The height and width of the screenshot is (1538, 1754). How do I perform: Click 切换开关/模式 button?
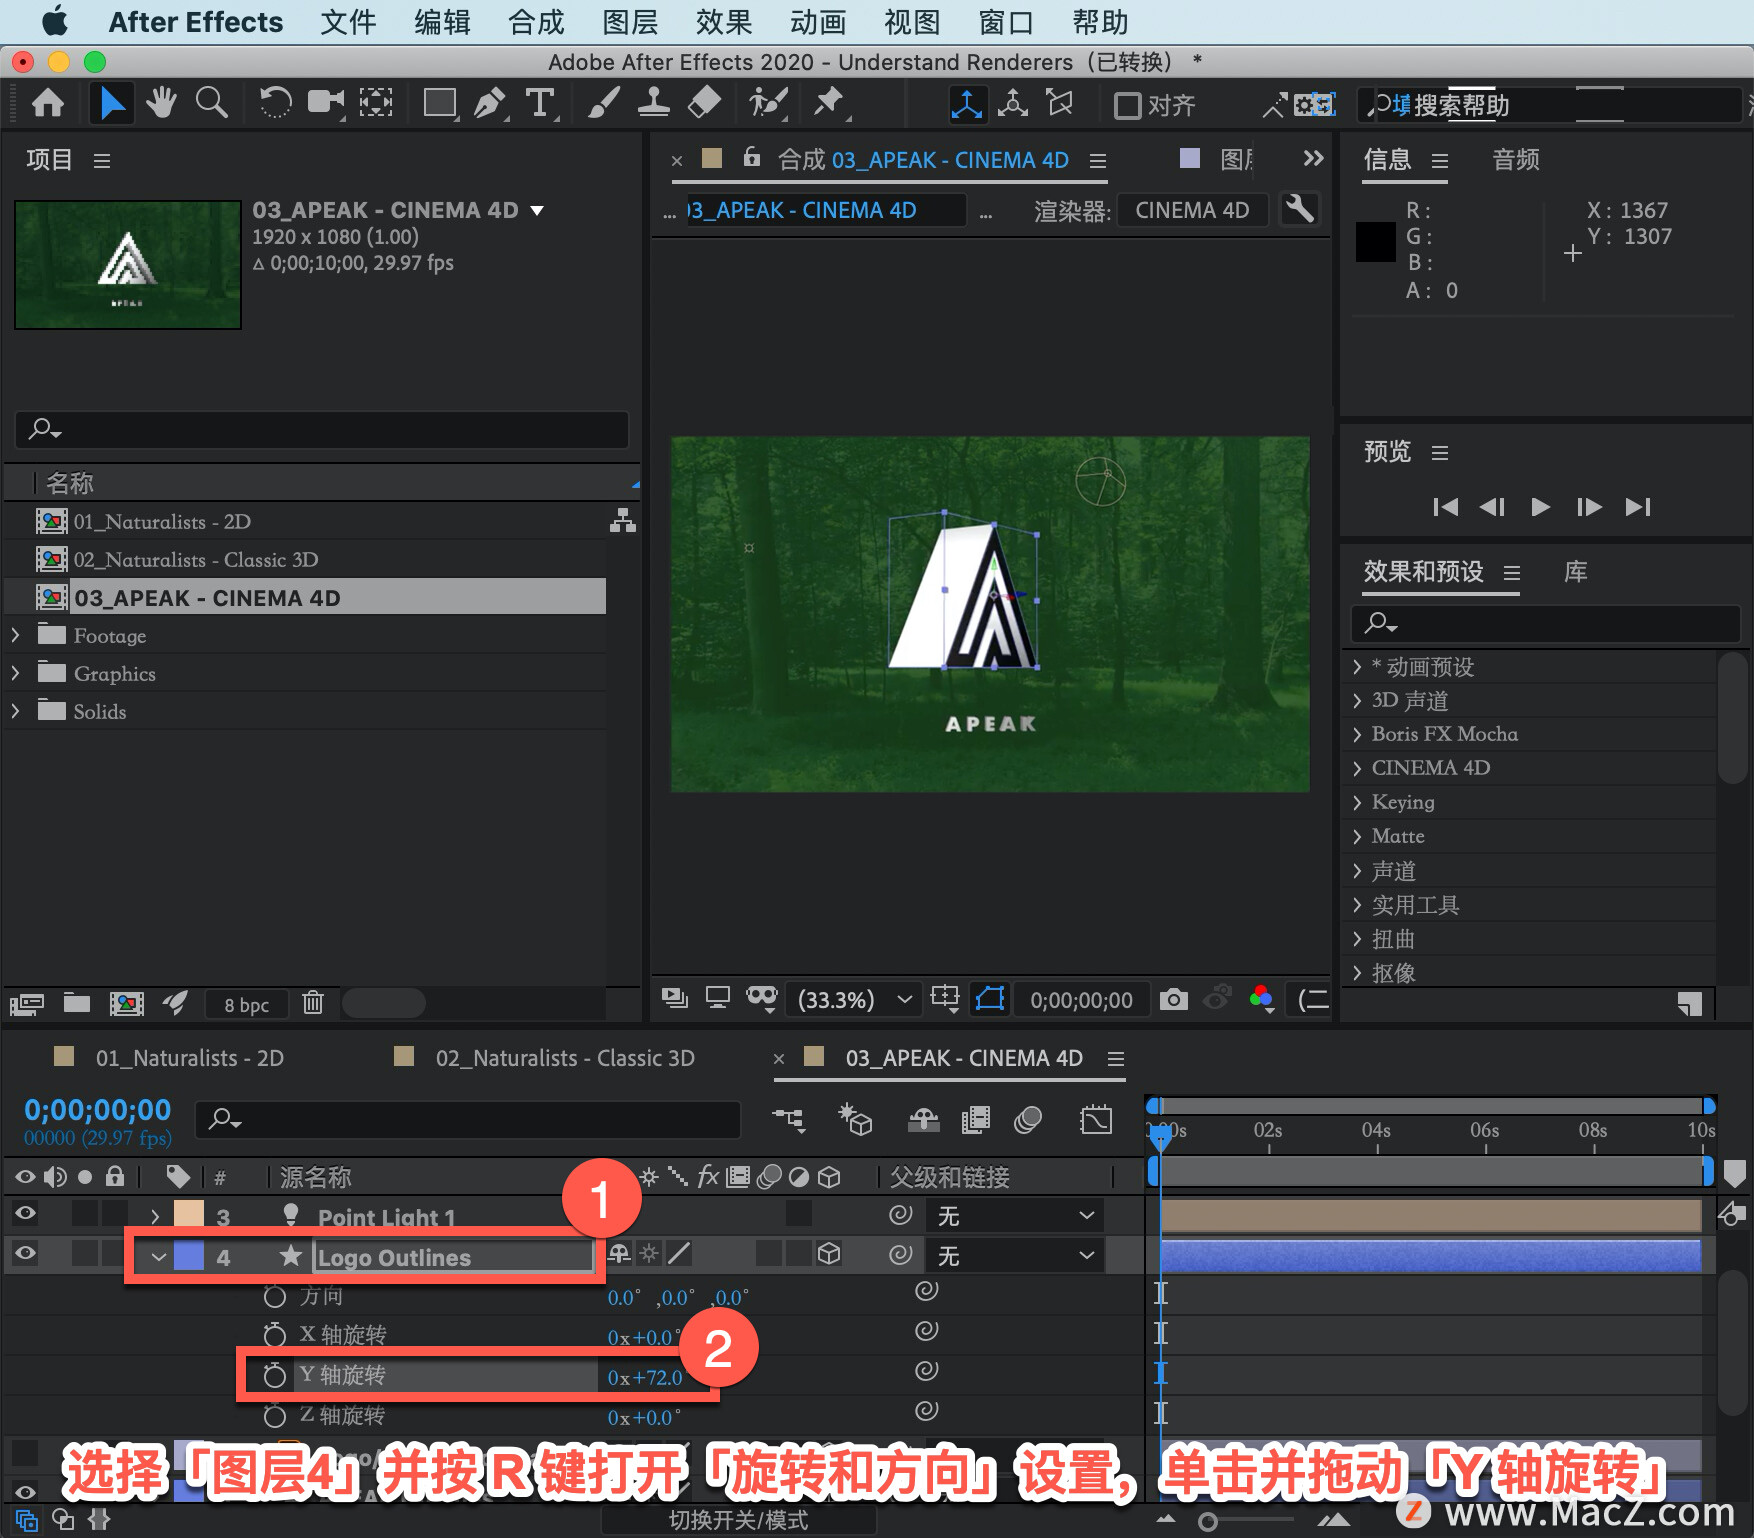(x=738, y=1520)
